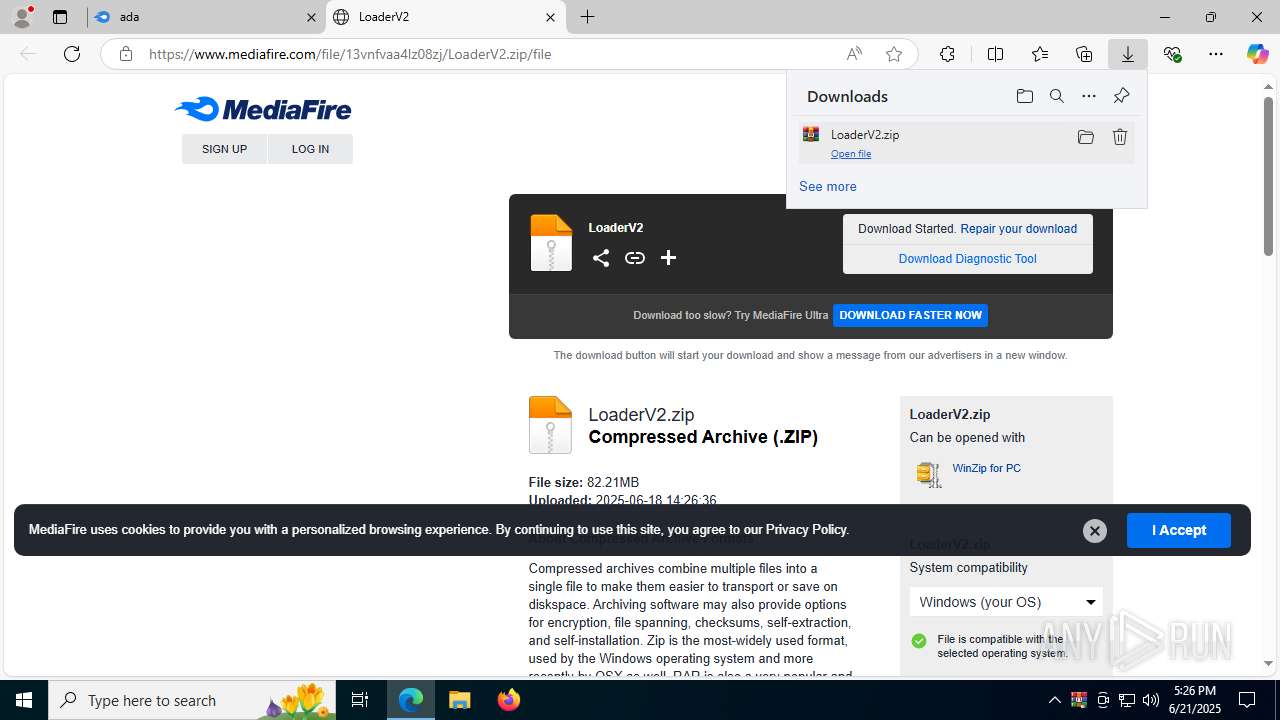
Task: Delete LoaderV2.zip download entry
Action: [1120, 137]
